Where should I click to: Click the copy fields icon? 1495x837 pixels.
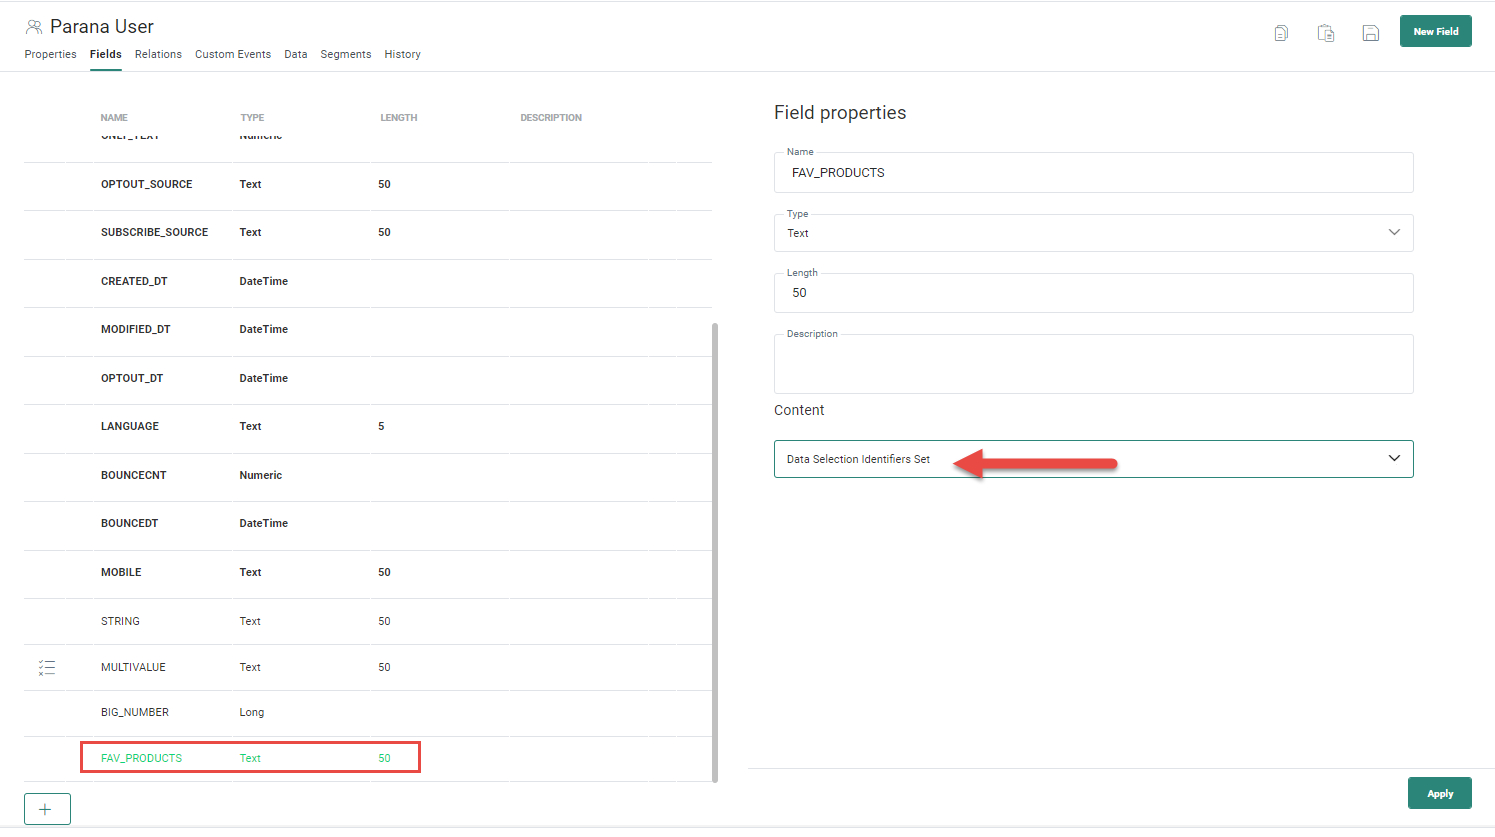pos(1281,33)
